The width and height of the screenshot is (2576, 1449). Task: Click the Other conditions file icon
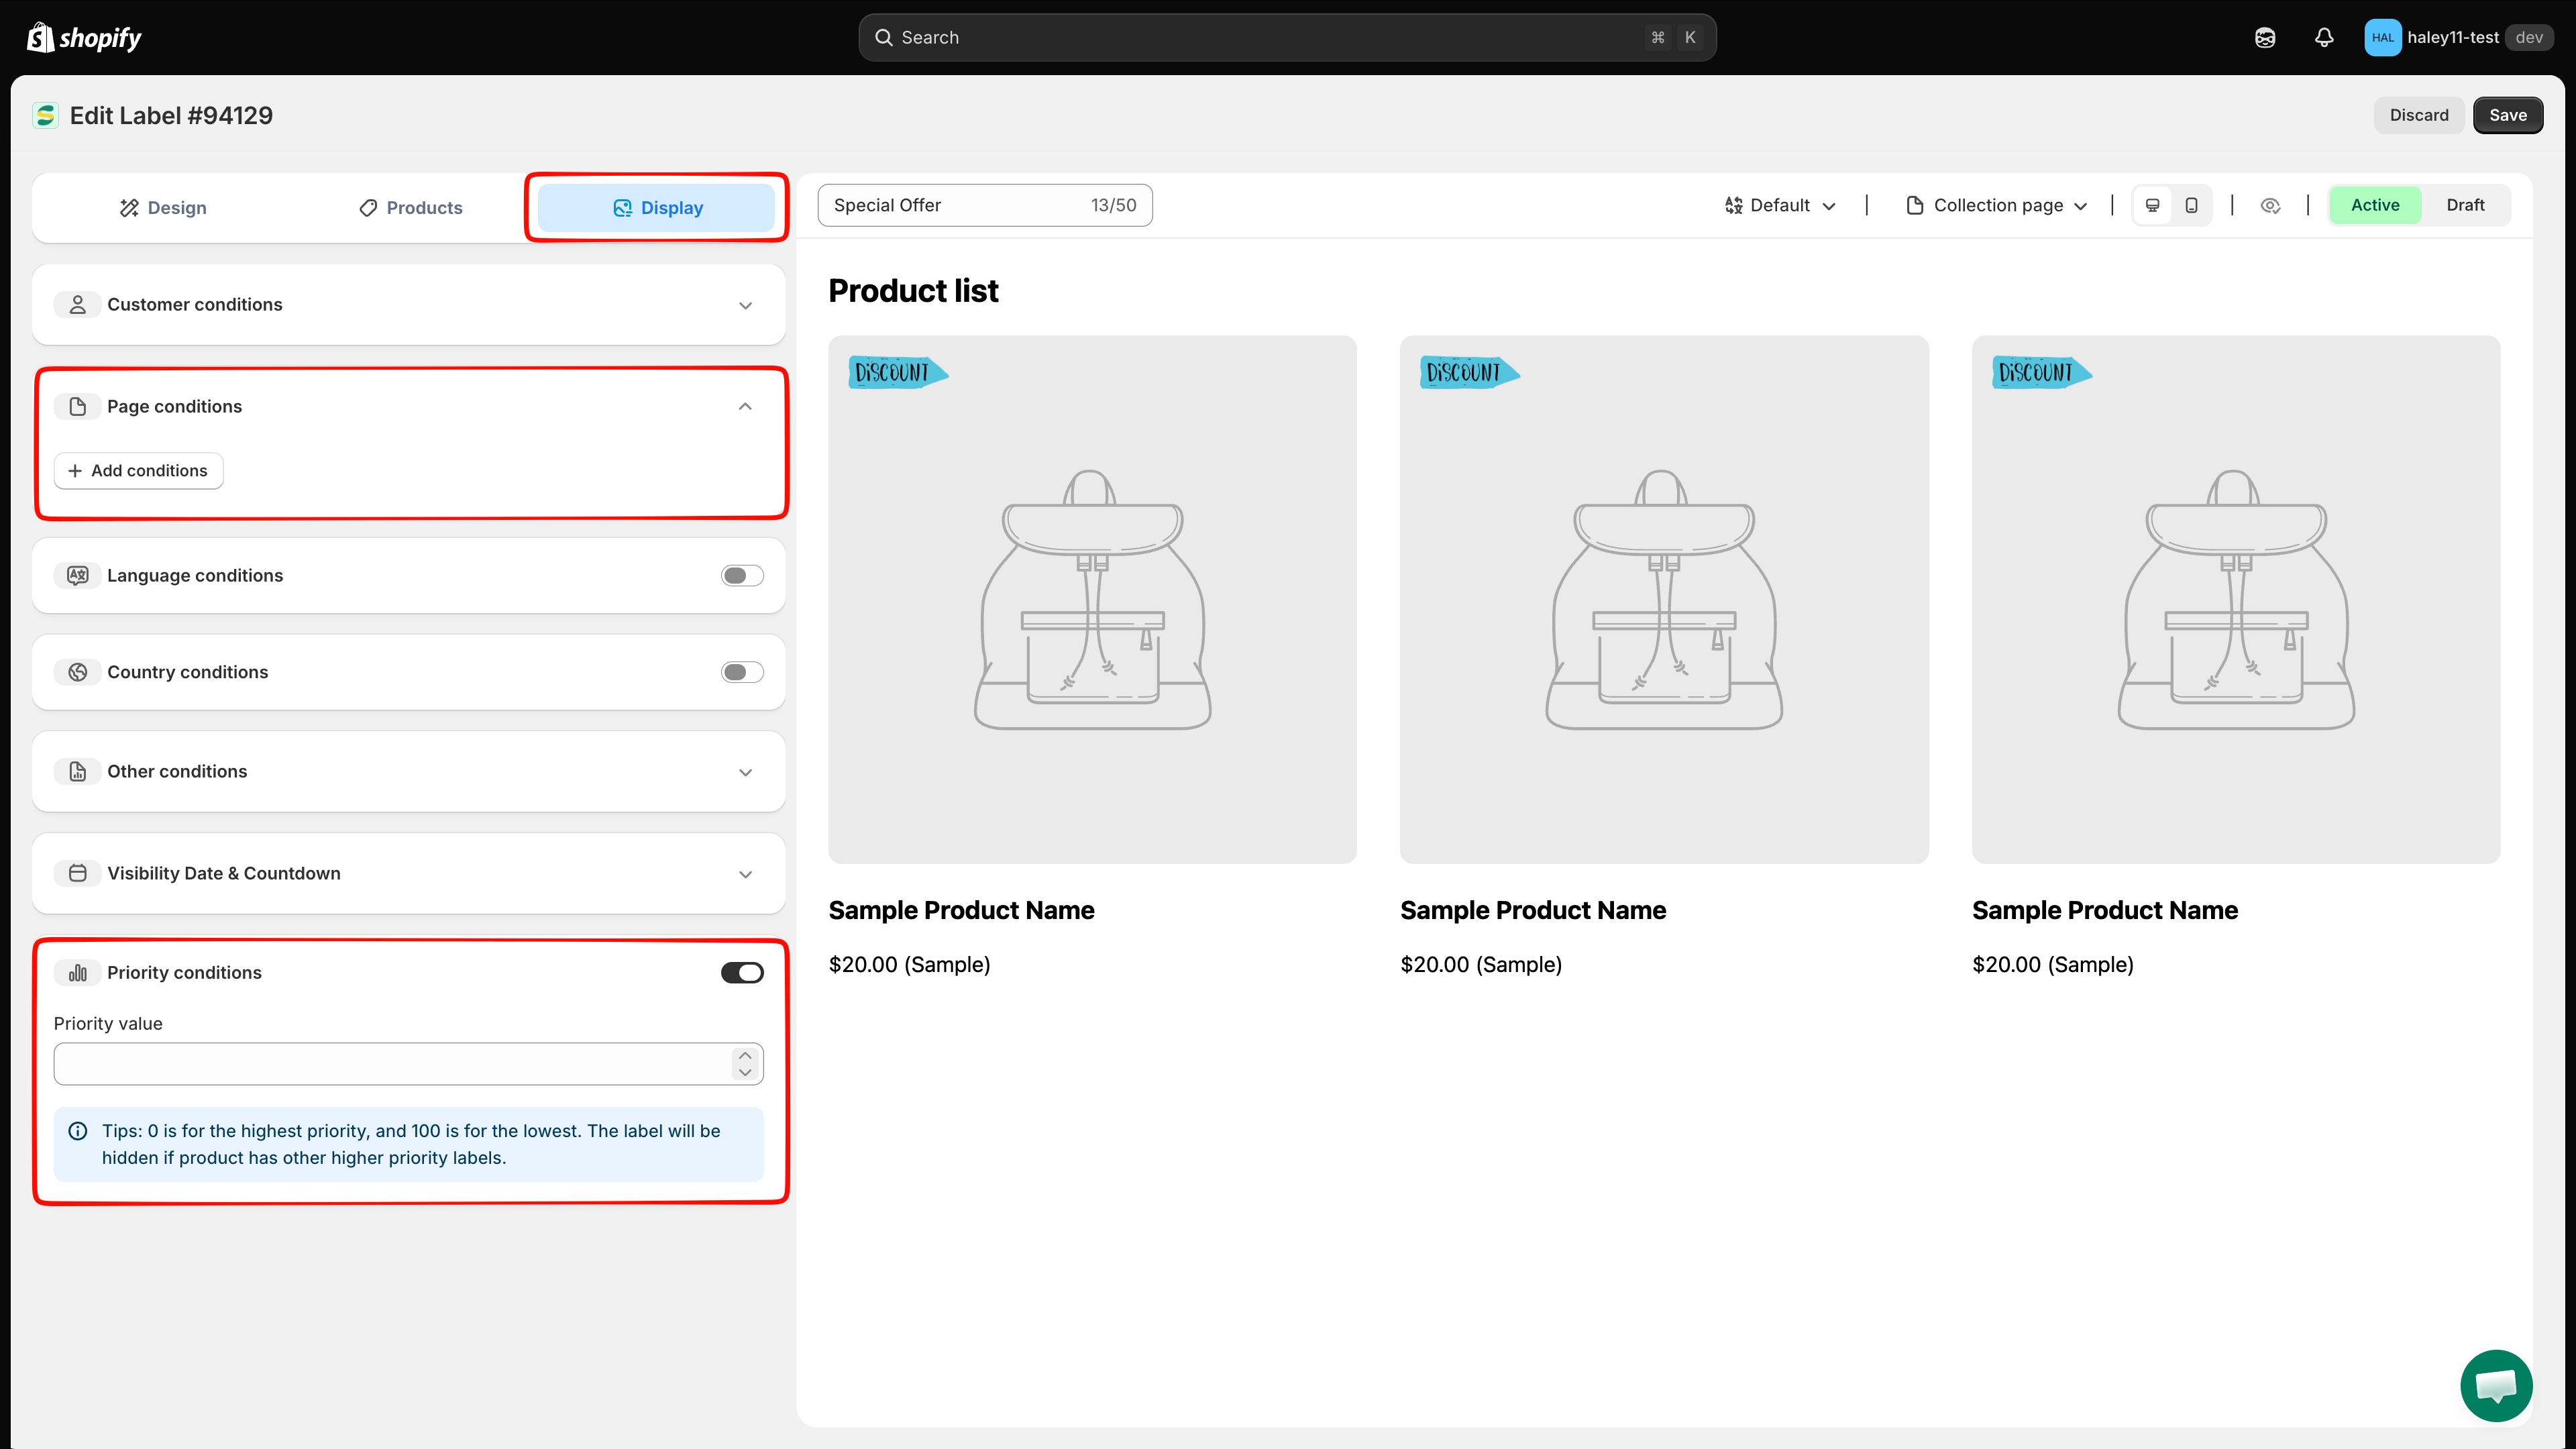77,771
